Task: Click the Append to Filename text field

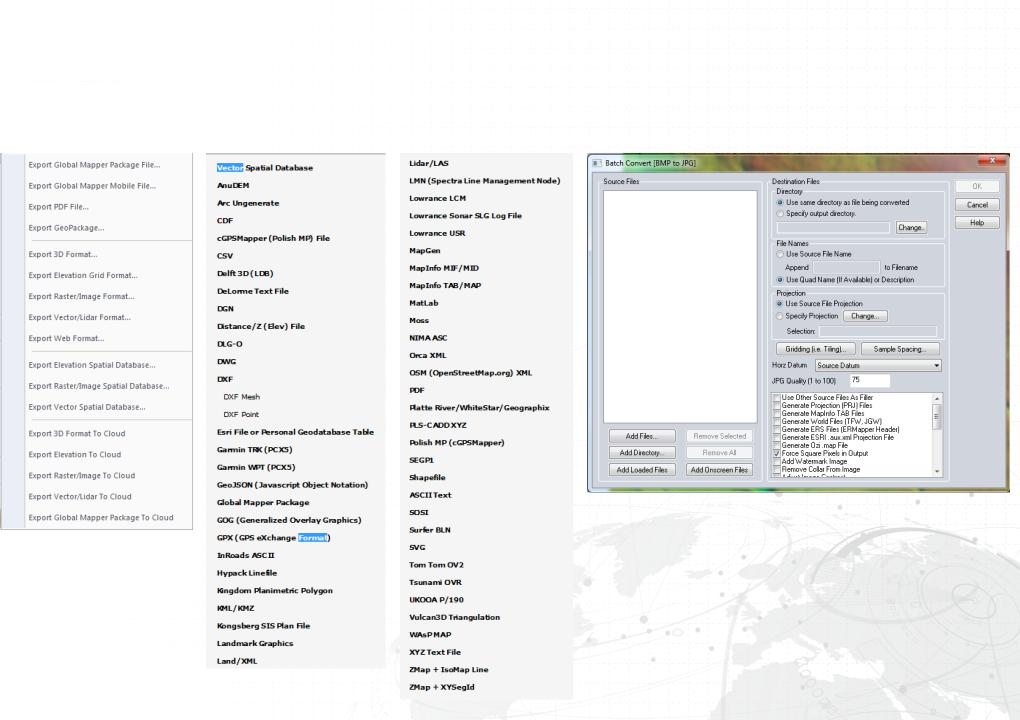Action: click(846, 267)
